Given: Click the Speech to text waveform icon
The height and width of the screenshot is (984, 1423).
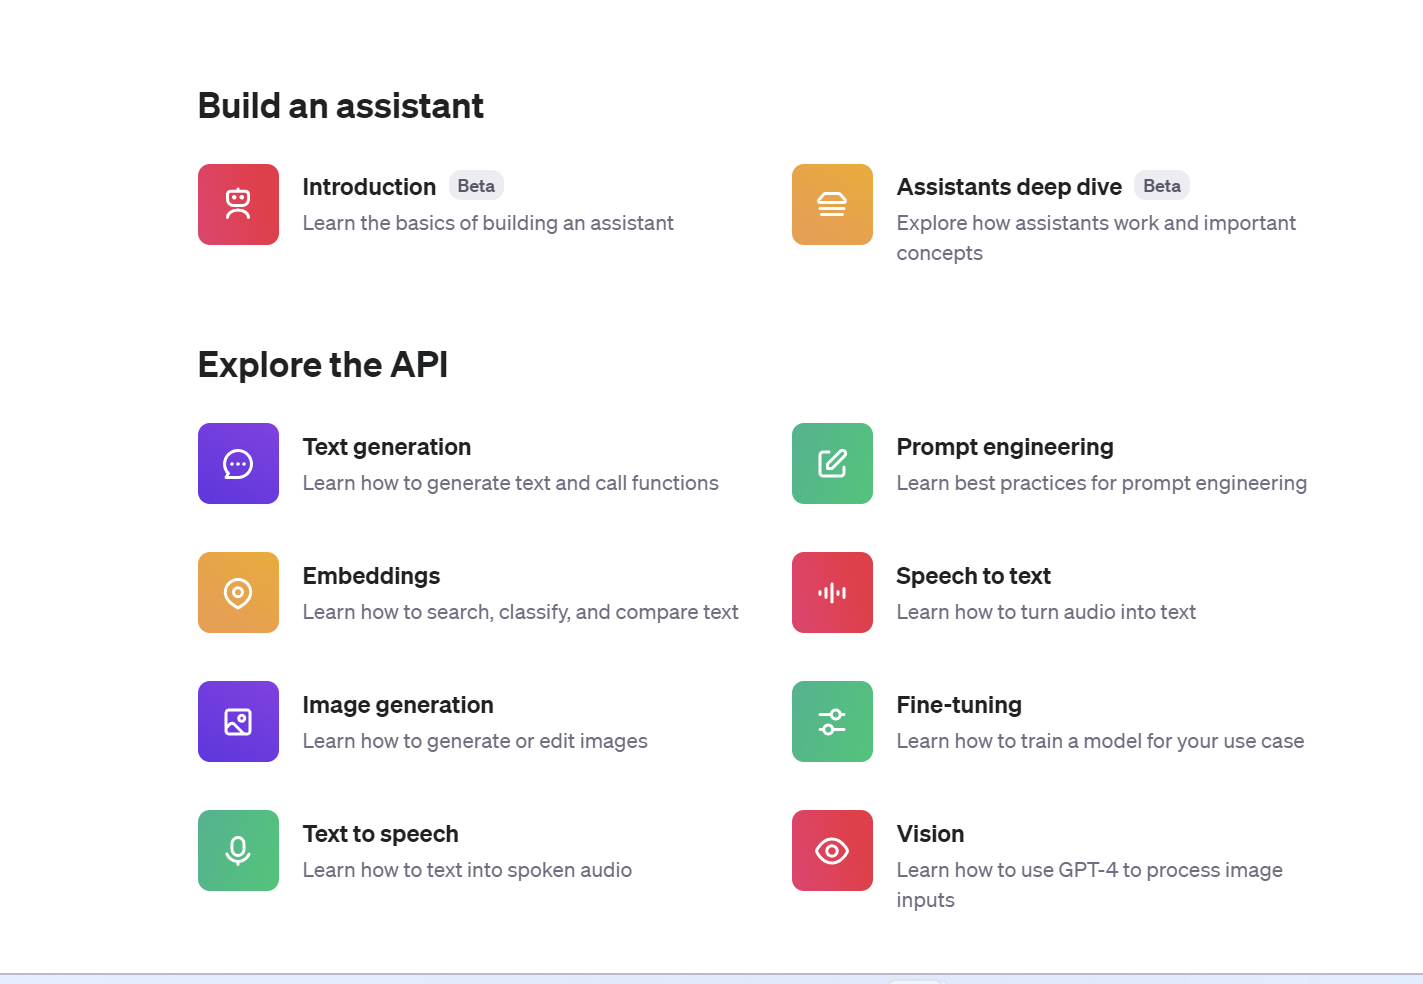Looking at the screenshot, I should click(x=832, y=592).
